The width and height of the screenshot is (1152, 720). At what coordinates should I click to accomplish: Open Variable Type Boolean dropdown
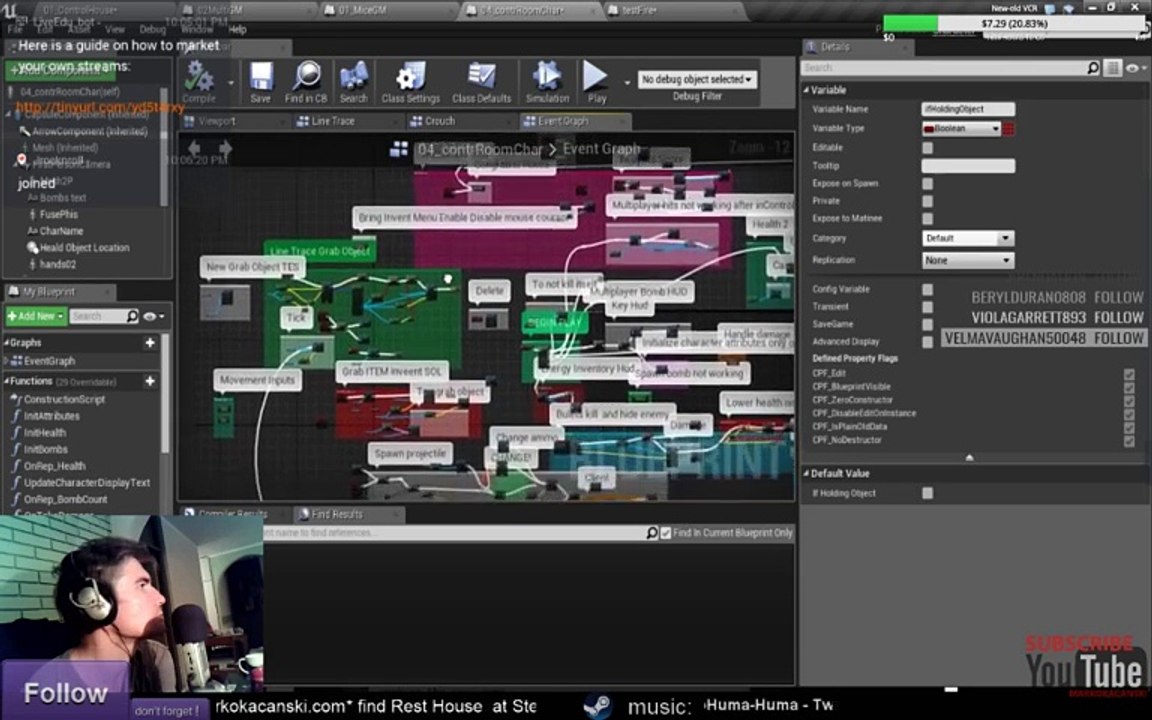tap(962, 129)
